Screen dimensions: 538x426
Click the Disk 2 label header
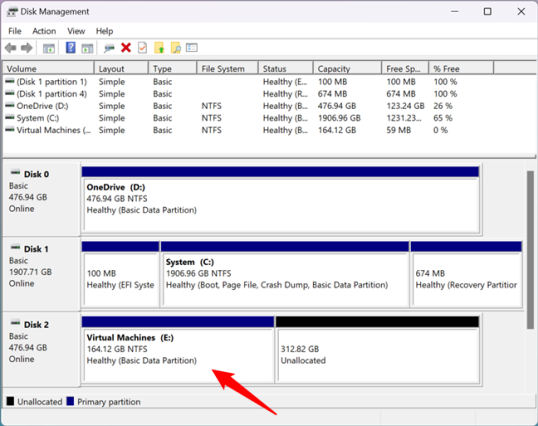36,324
